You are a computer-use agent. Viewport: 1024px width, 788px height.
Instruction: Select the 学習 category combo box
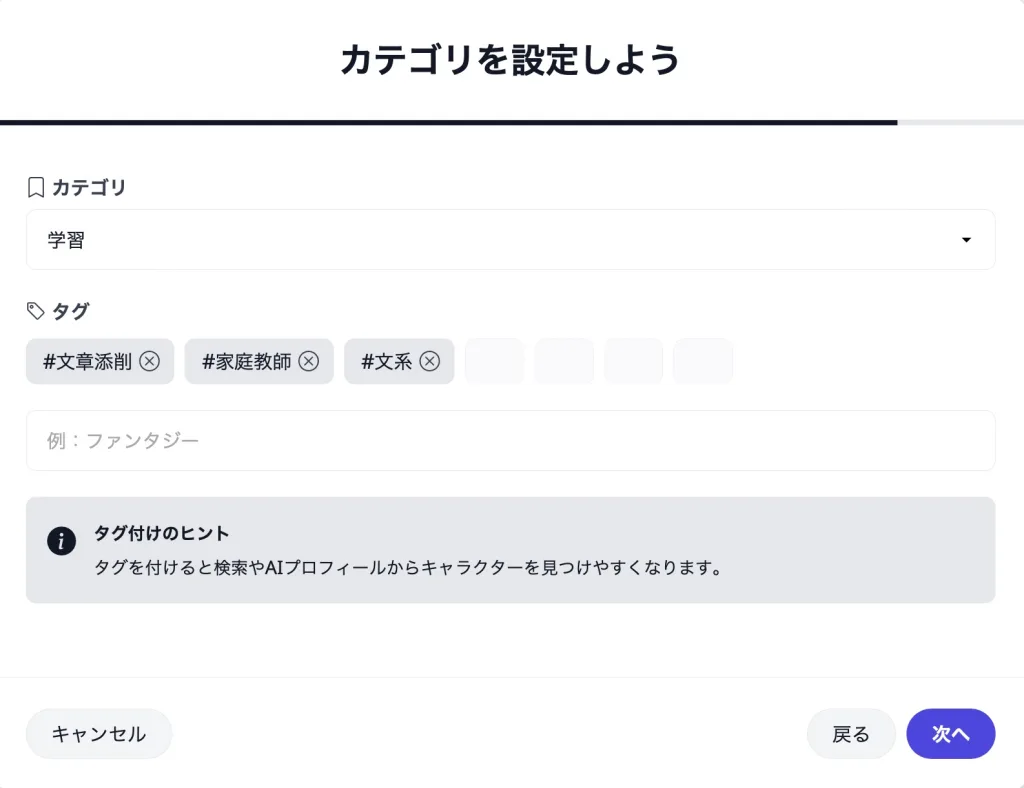click(511, 240)
